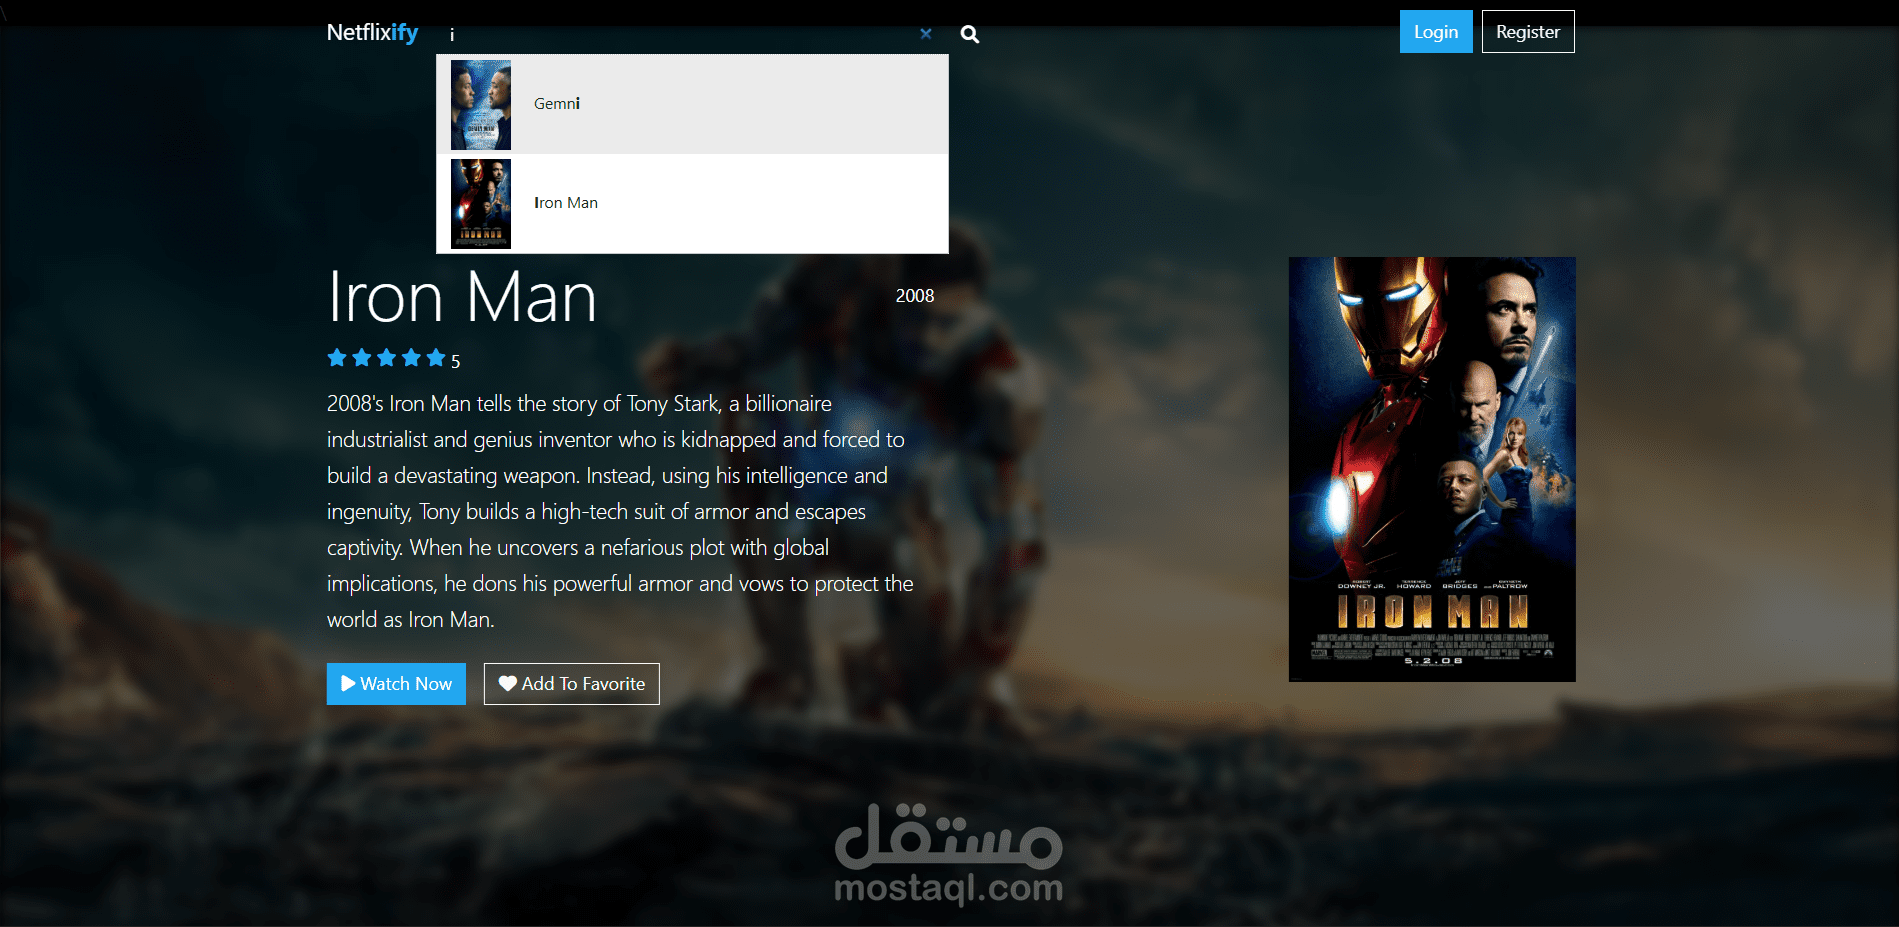The image size is (1899, 927).
Task: Open the large Iron Man movie poster
Action: click(1432, 469)
